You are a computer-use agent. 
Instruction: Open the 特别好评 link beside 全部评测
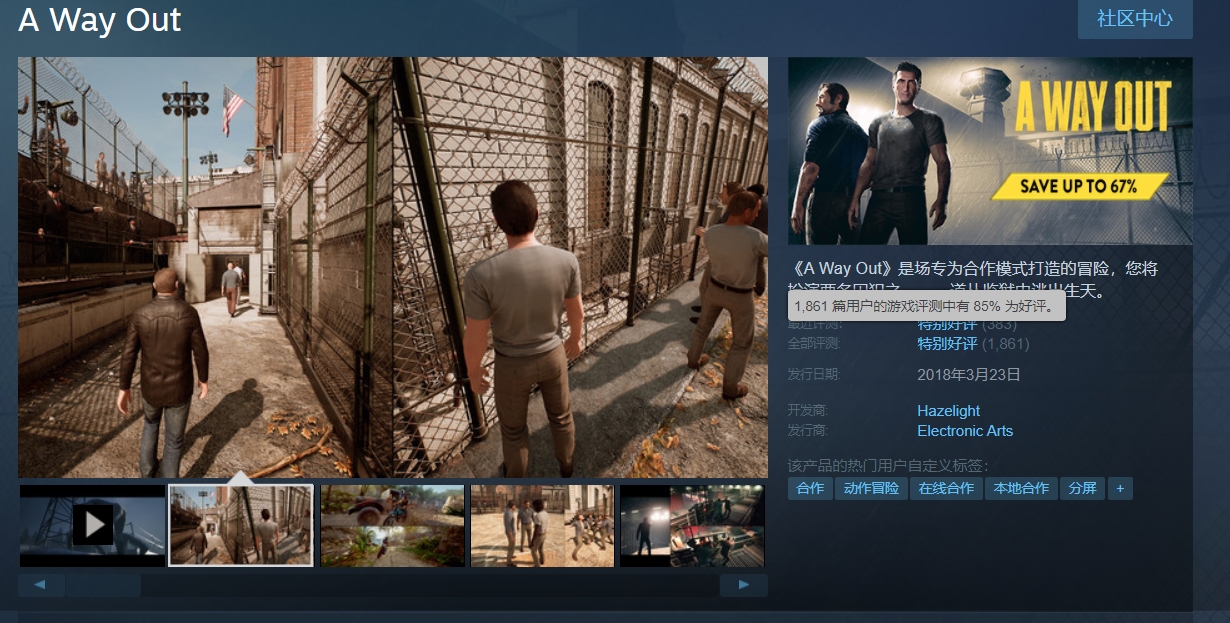click(x=947, y=344)
